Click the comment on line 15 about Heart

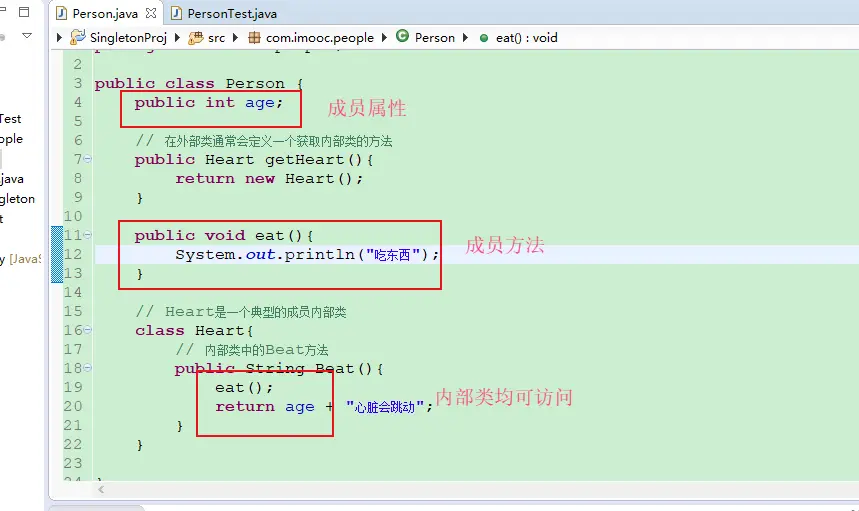241,312
